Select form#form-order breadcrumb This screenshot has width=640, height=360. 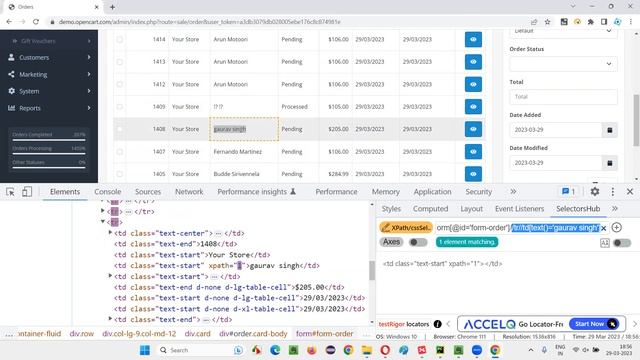click(x=324, y=333)
